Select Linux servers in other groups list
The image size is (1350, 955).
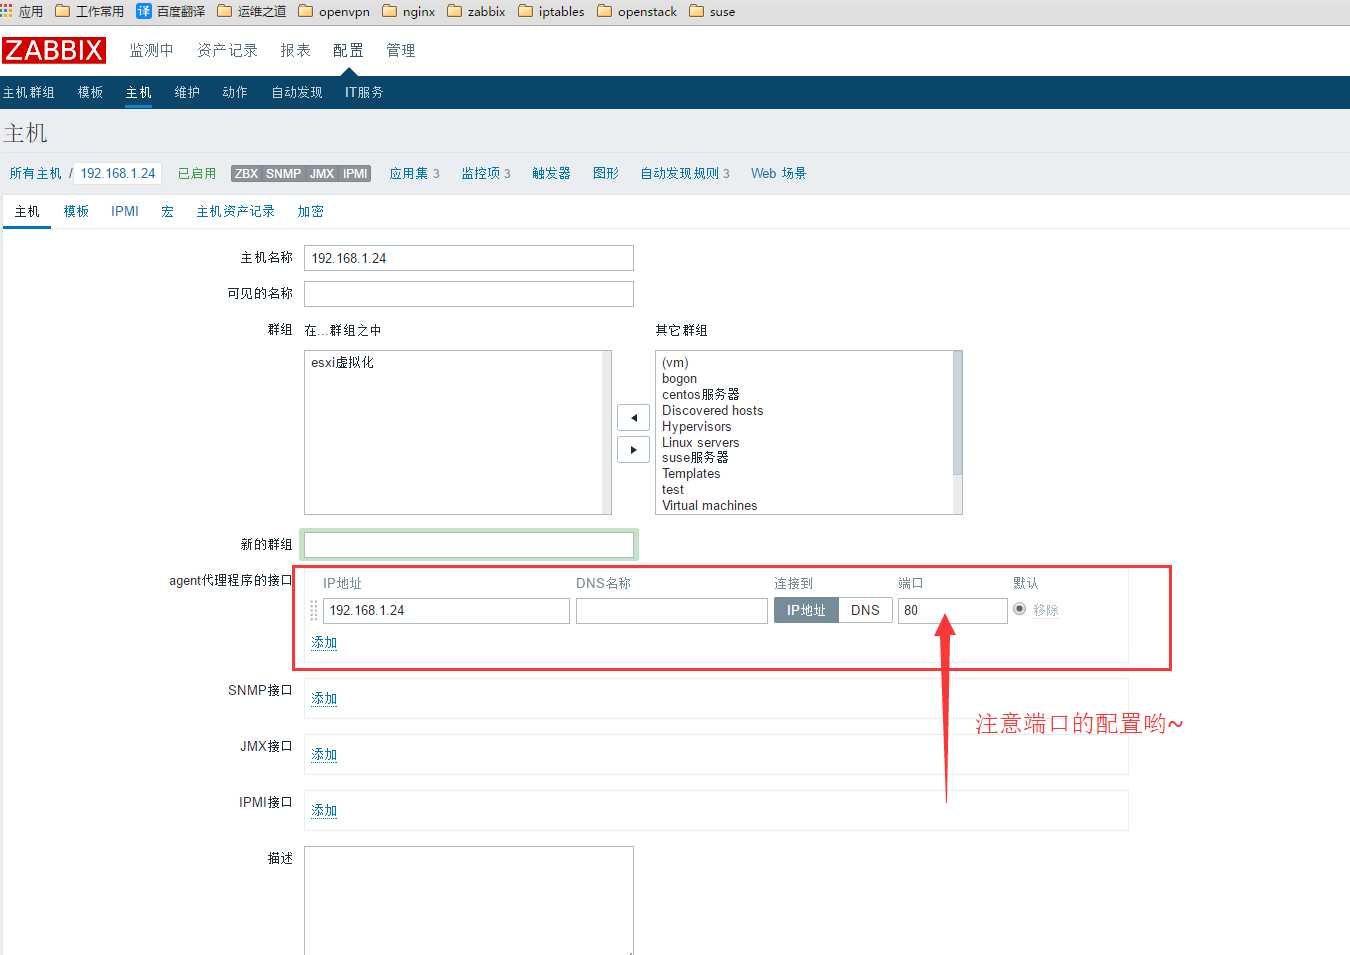(x=700, y=442)
